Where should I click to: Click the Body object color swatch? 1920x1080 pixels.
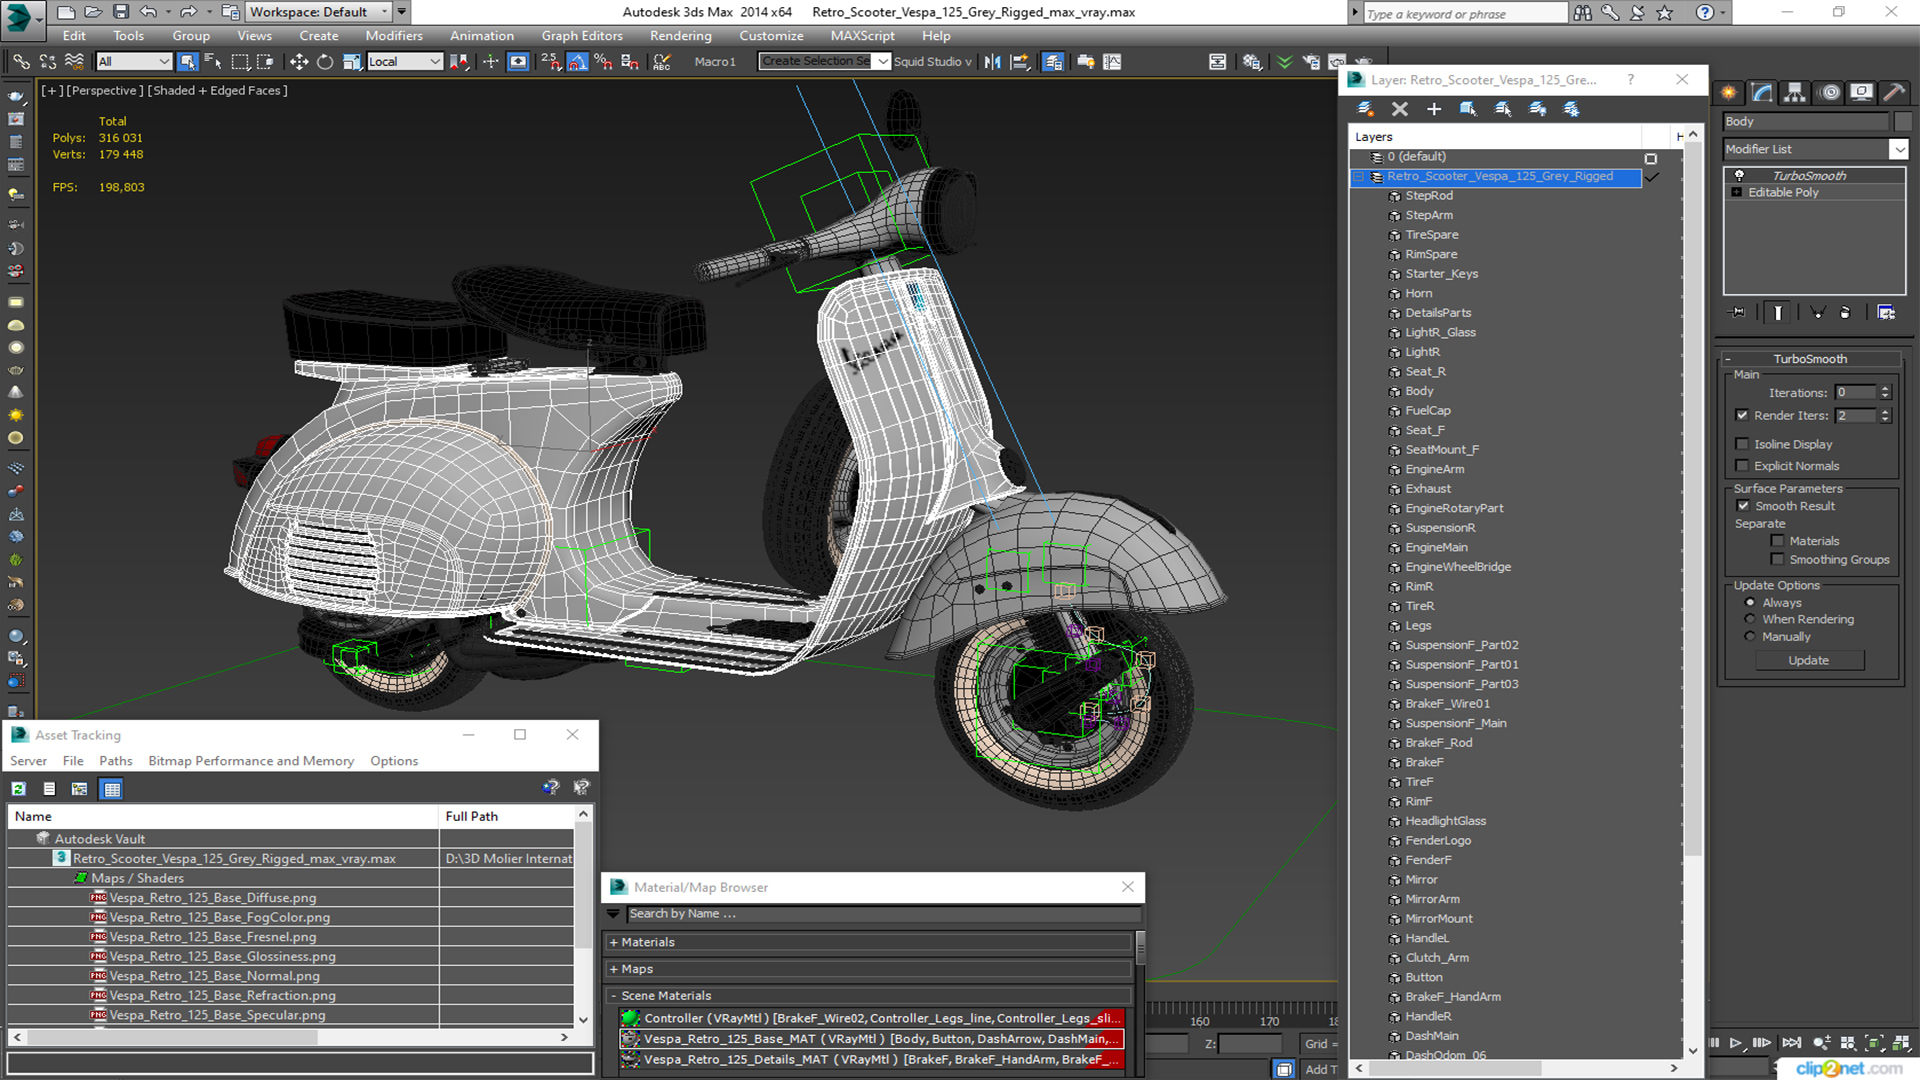click(x=1903, y=122)
